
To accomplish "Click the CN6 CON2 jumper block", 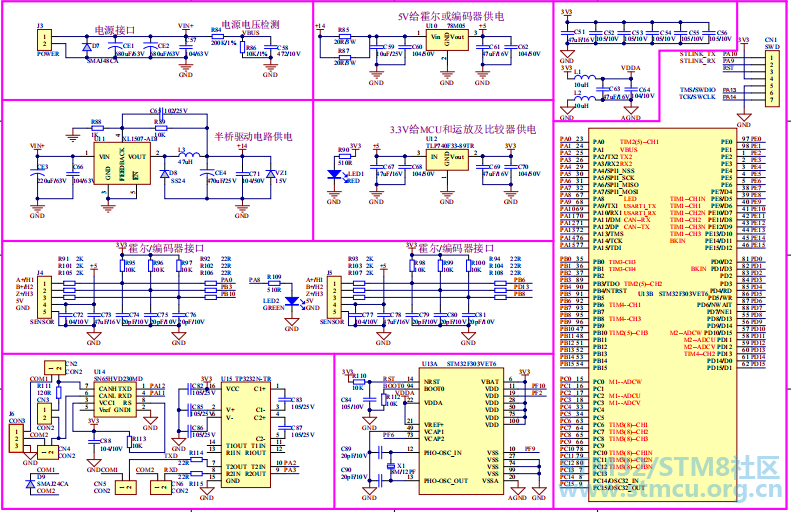I will pyautogui.click(x=161, y=487).
